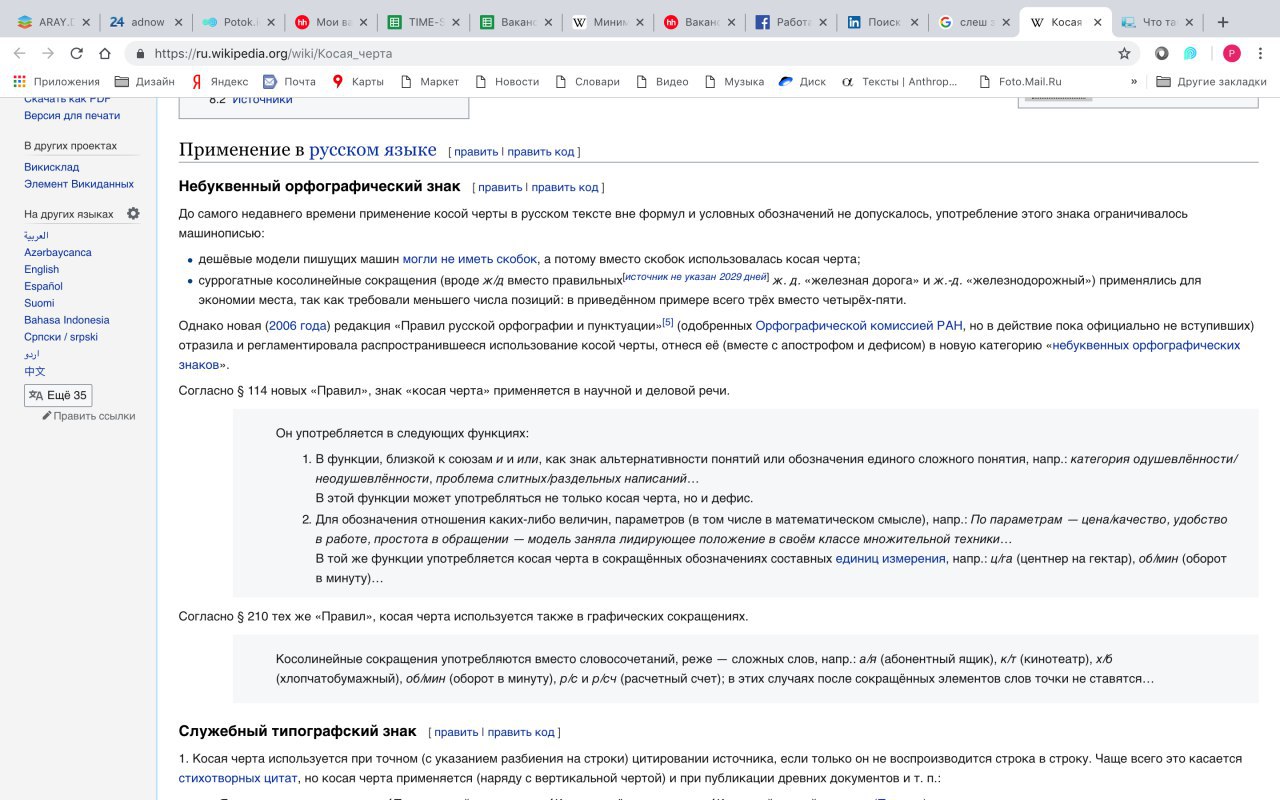Image resolution: width=1280 pixels, height=800 pixels.
Task: Open the Новости bookmark
Action: [506, 81]
